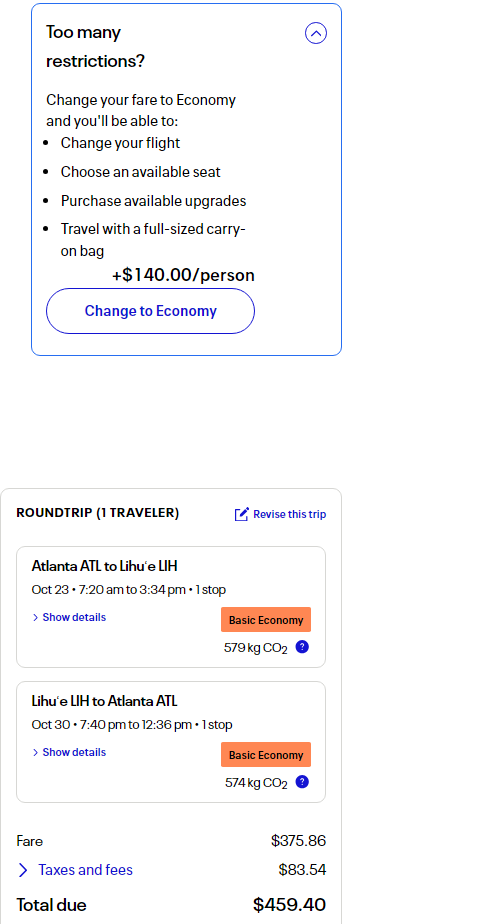Click the Lihu'e LIH to Atlanta ATL heading
500x924 pixels.
(x=104, y=701)
